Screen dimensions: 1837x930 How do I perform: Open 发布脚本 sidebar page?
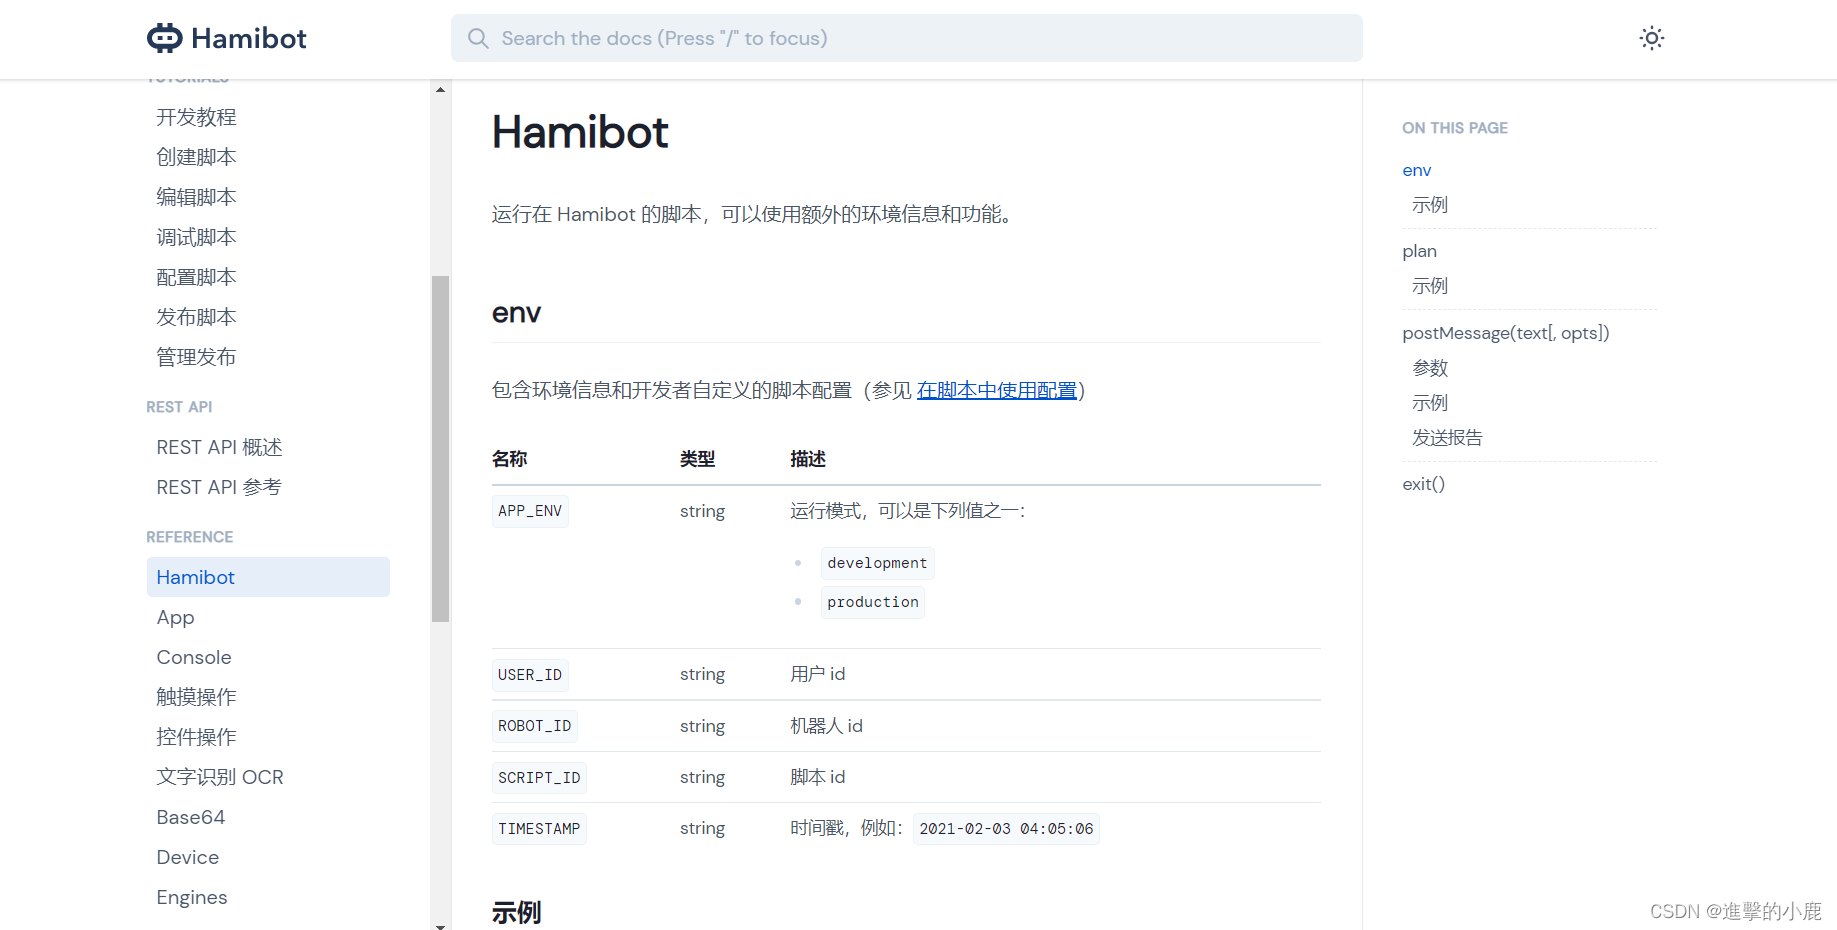tap(196, 317)
